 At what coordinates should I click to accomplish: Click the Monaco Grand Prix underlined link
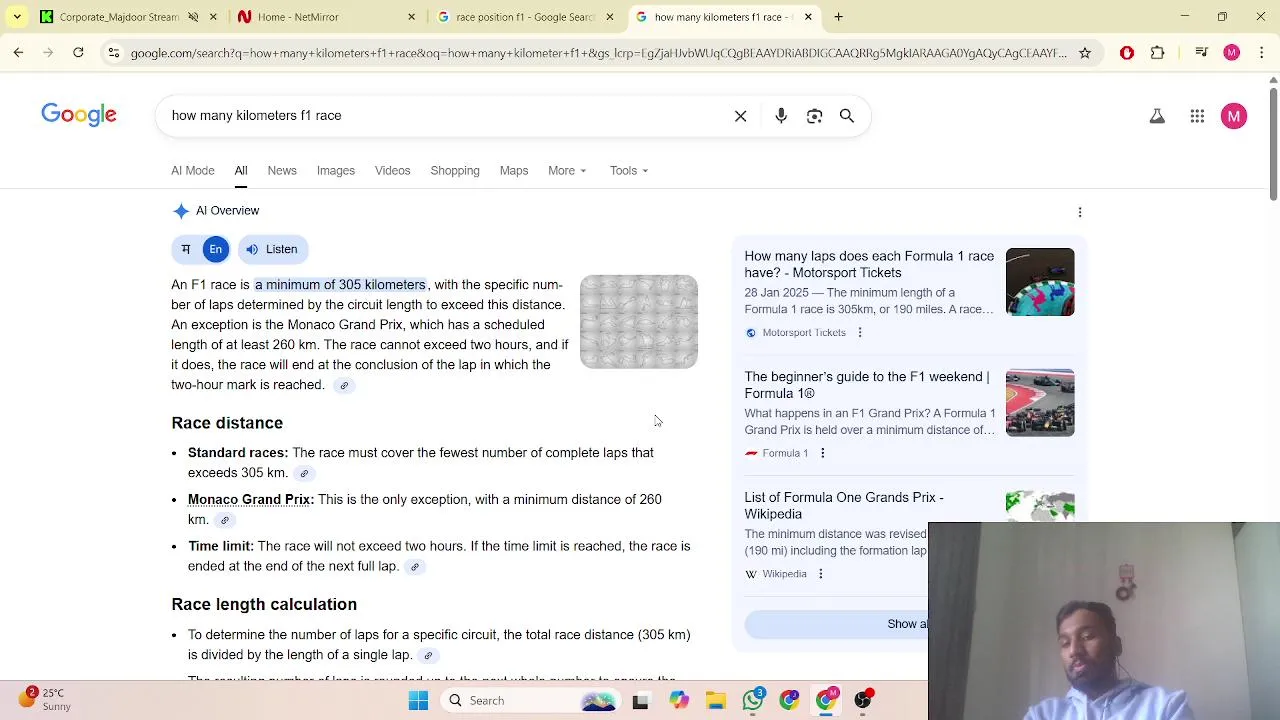tap(249, 500)
